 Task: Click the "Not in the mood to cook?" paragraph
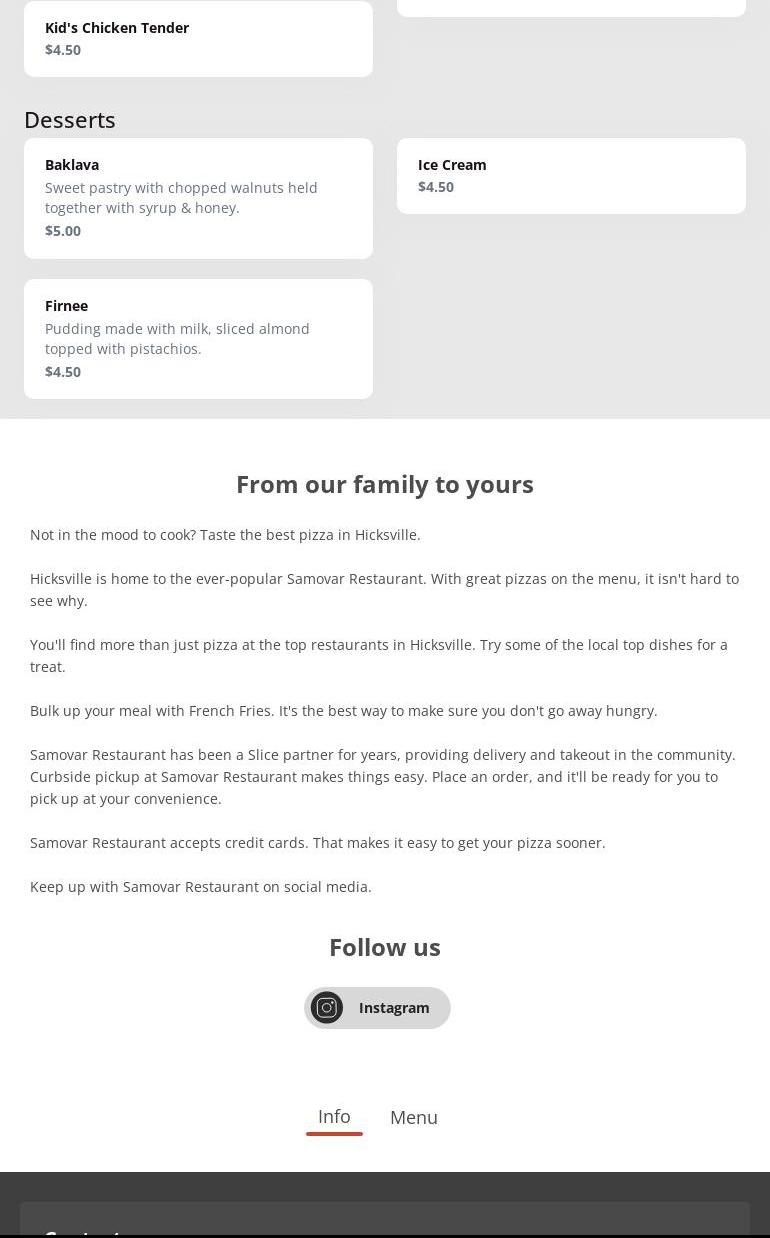coord(225,535)
